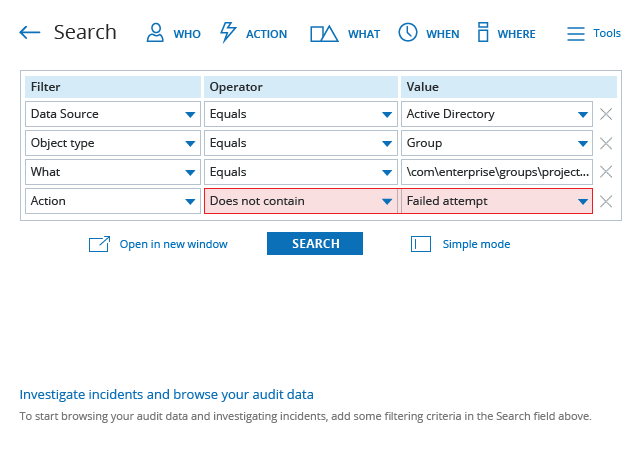Click the SEARCH button
This screenshot has width=640, height=450.
point(315,243)
